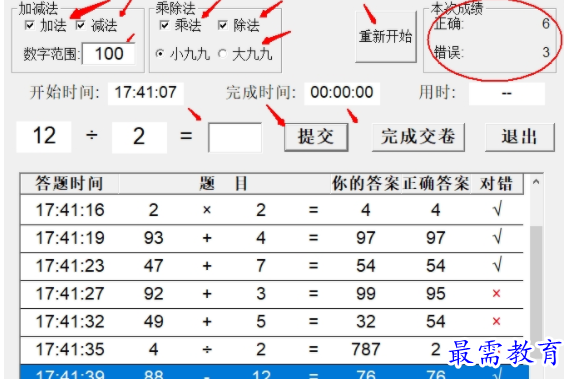Click the 正确 score value 6
The height and width of the screenshot is (384, 570).
545,24
